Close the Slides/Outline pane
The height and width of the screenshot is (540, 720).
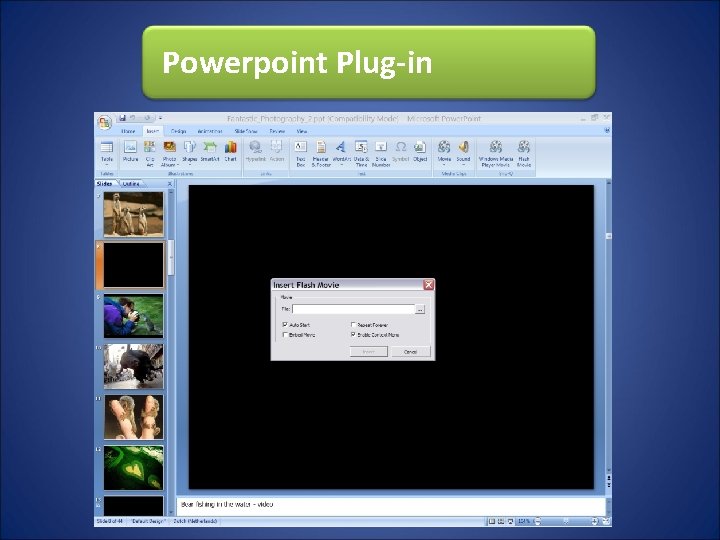coord(170,184)
